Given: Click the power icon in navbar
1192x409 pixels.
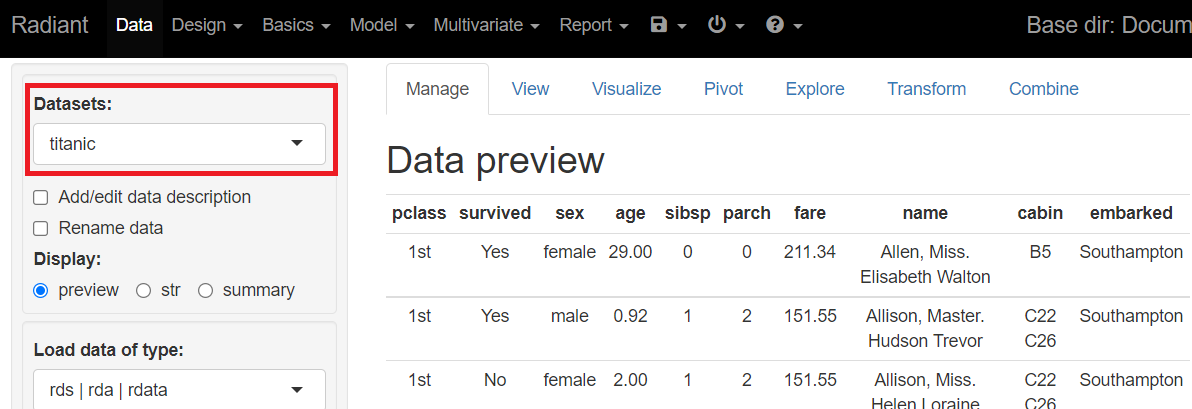Looking at the screenshot, I should 726,25.
